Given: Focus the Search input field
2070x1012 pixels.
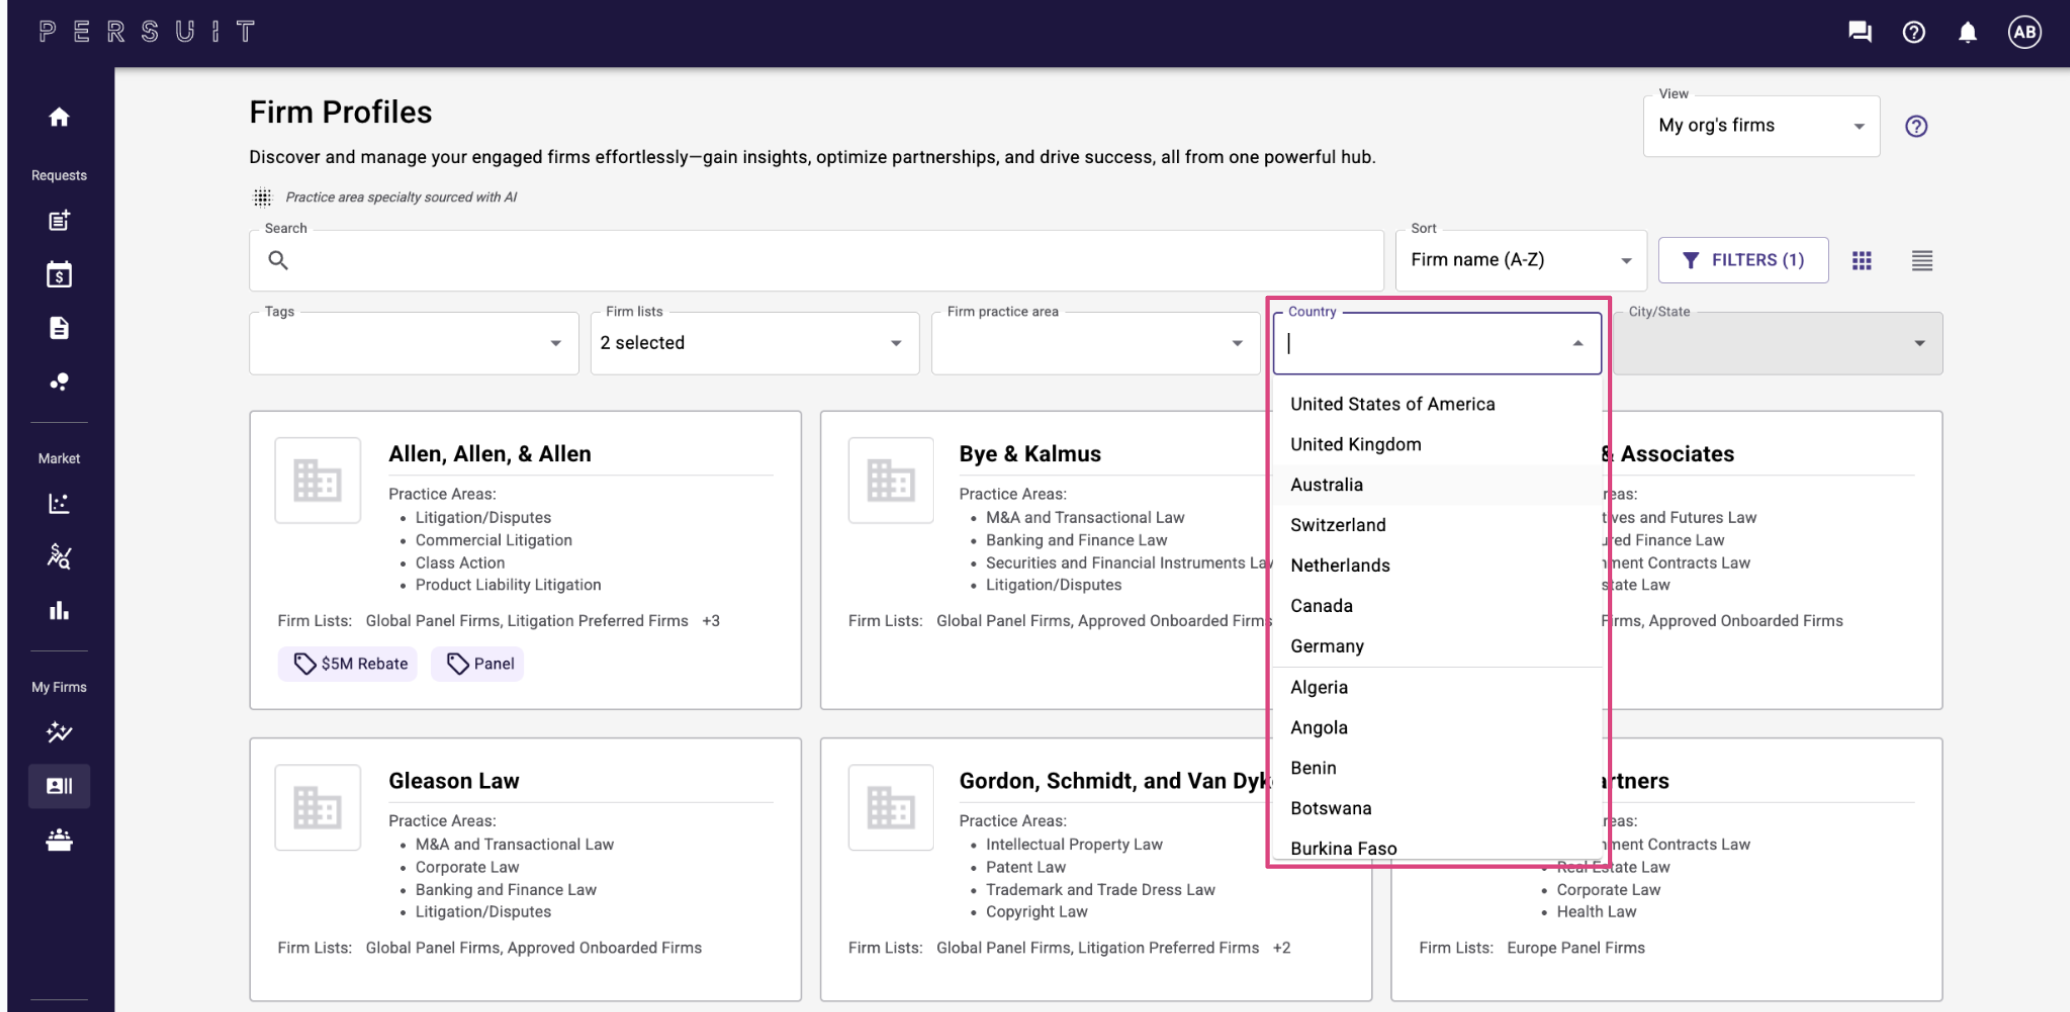Looking at the screenshot, I should tap(817, 261).
